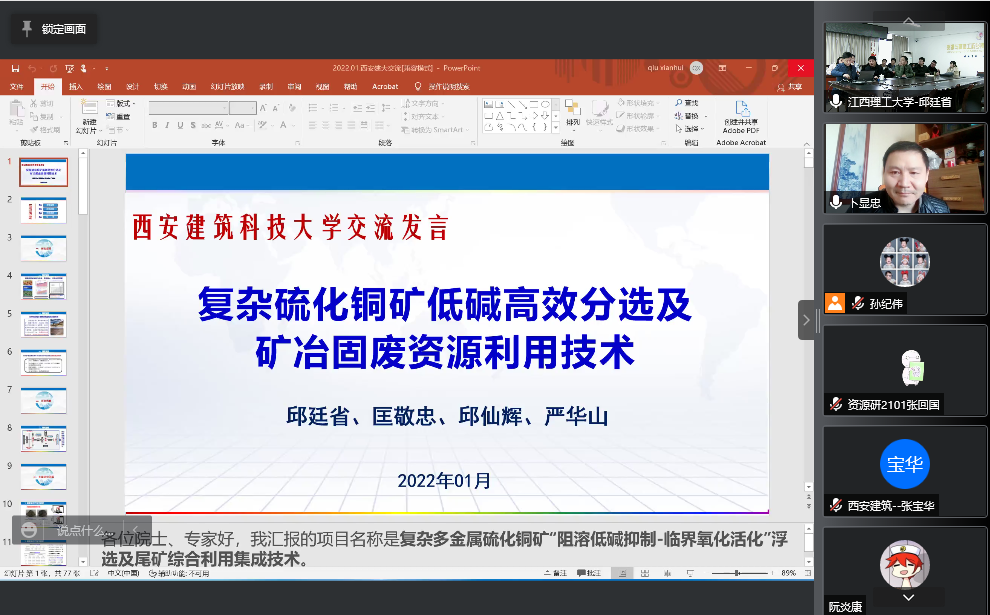Switch to the Acrobat ribbon tab

pos(385,87)
